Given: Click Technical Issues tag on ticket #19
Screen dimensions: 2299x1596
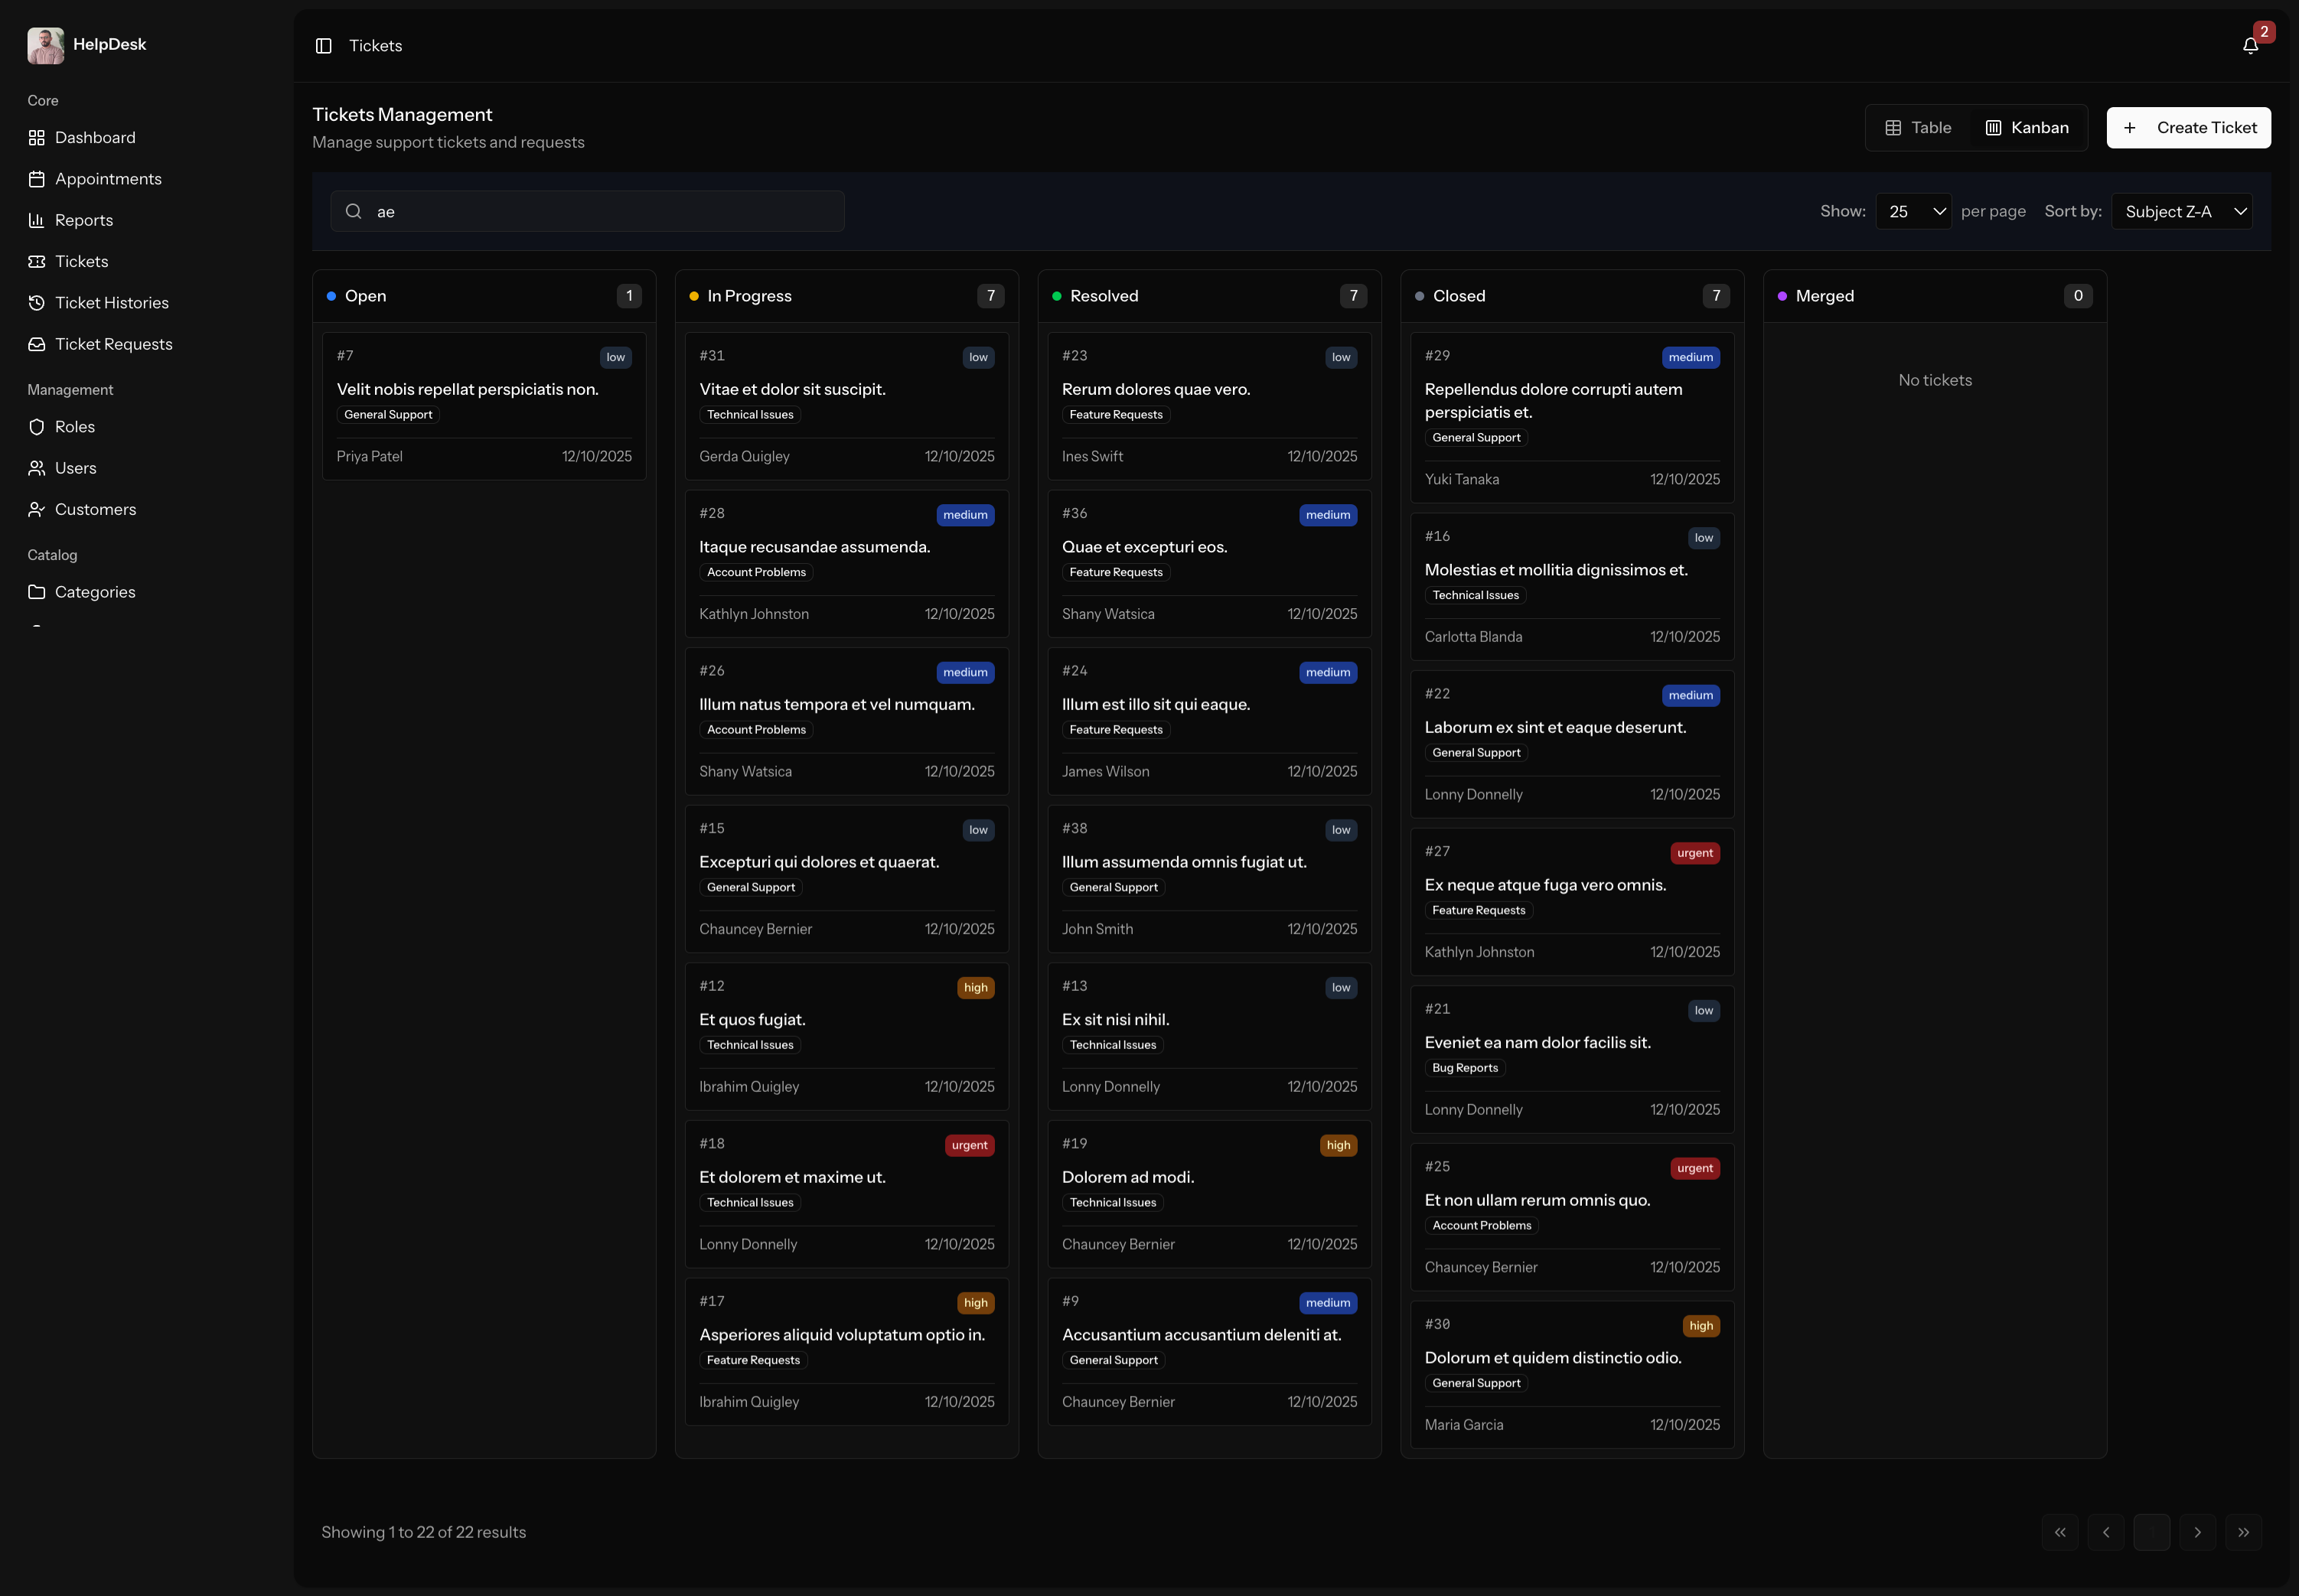Looking at the screenshot, I should 1113,1203.
